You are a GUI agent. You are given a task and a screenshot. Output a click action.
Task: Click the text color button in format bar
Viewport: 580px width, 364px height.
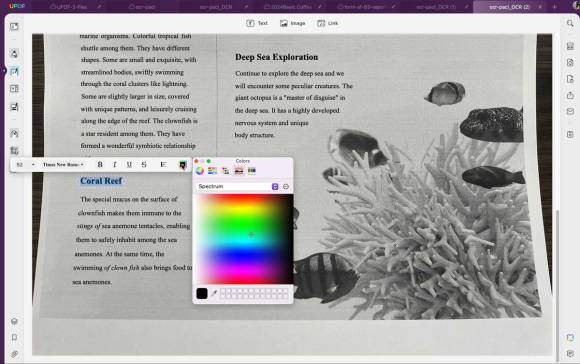(x=183, y=165)
